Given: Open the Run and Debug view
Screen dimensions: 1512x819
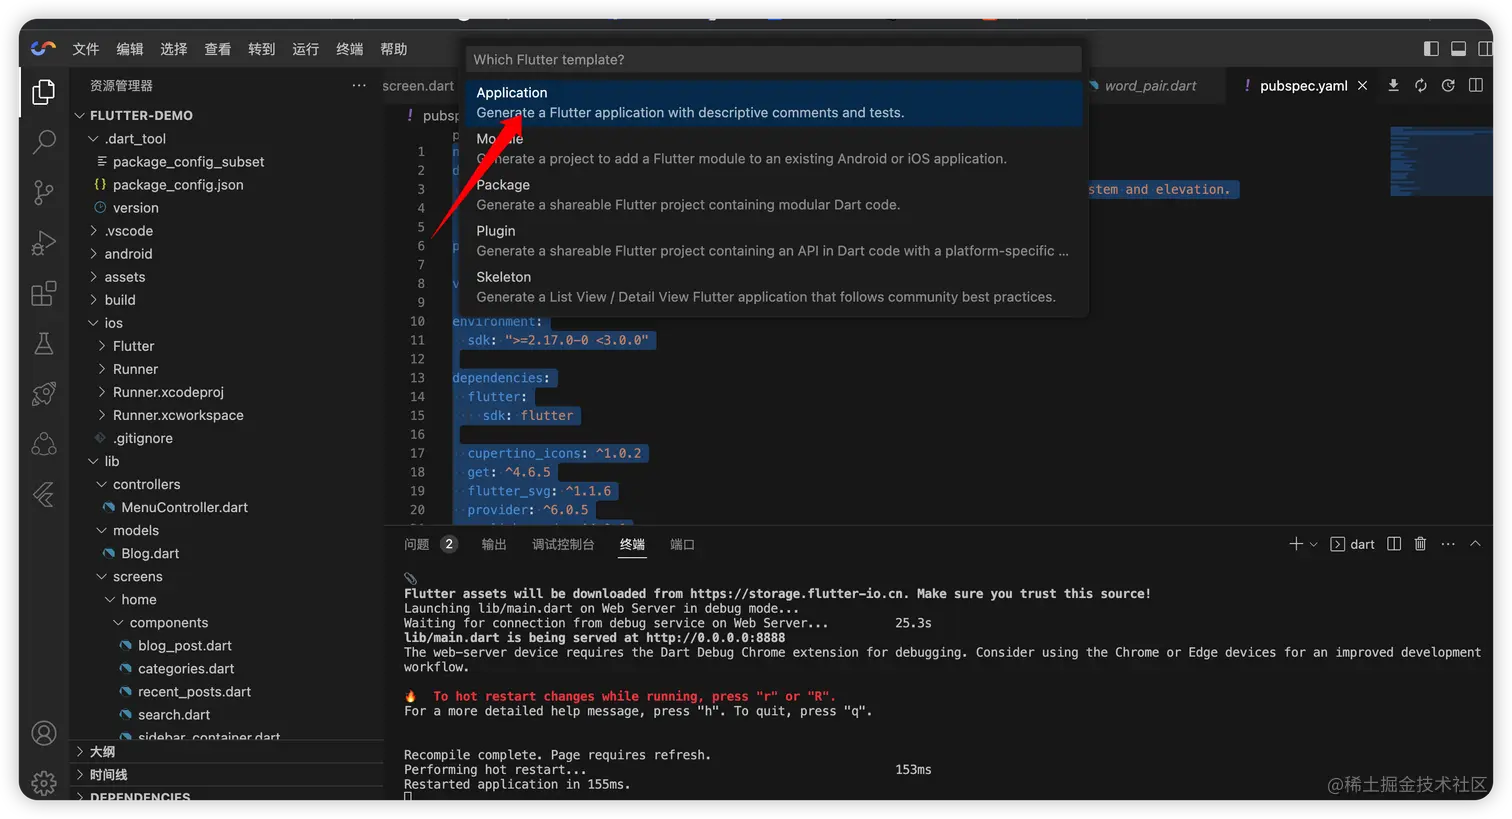Looking at the screenshot, I should click(x=43, y=243).
